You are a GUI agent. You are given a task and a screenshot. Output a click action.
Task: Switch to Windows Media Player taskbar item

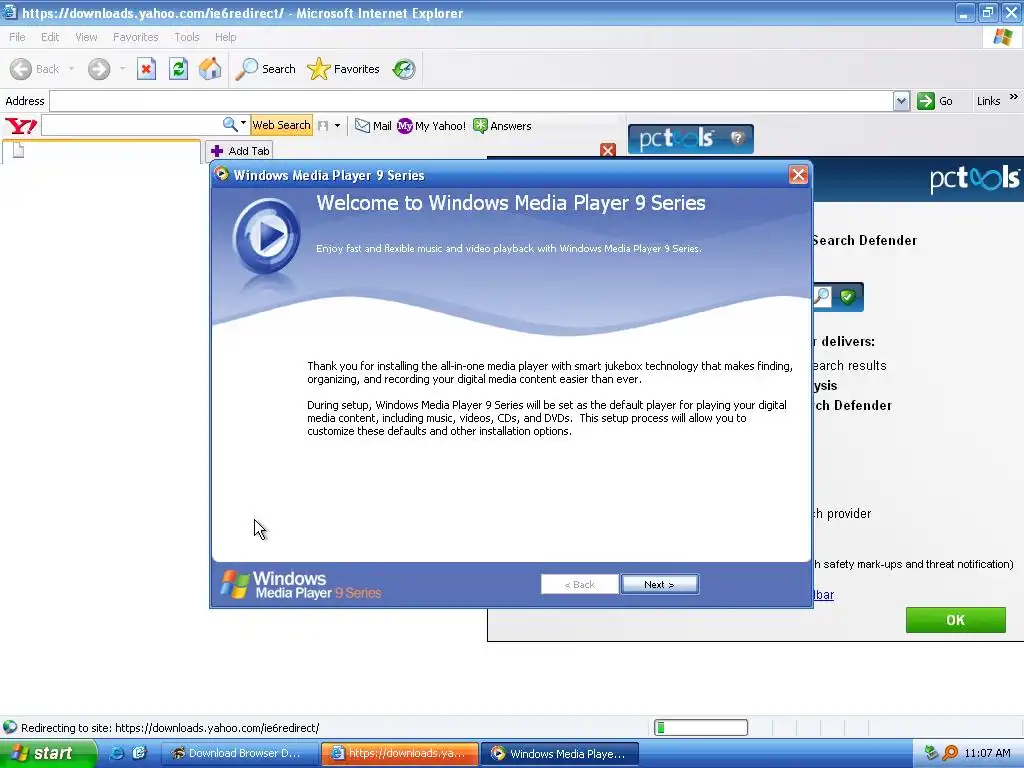tap(560, 753)
